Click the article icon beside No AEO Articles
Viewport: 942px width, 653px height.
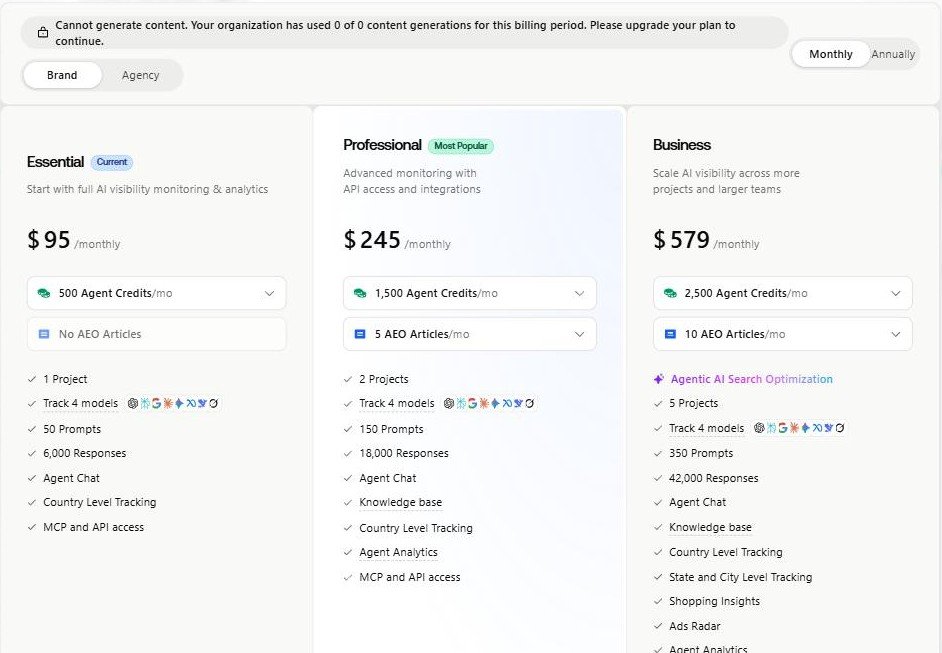(44, 334)
